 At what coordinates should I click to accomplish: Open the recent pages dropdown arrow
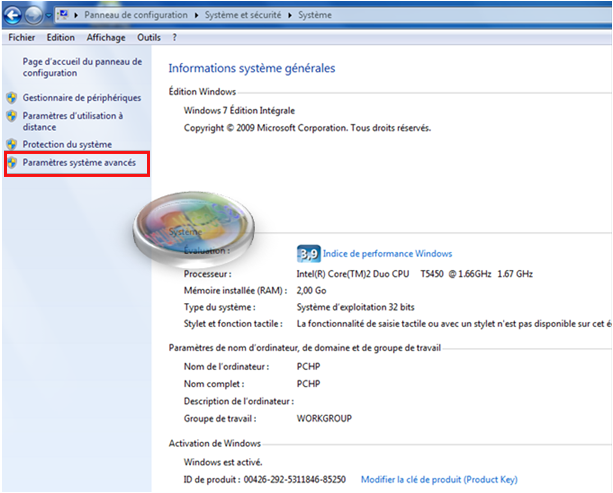(48, 16)
